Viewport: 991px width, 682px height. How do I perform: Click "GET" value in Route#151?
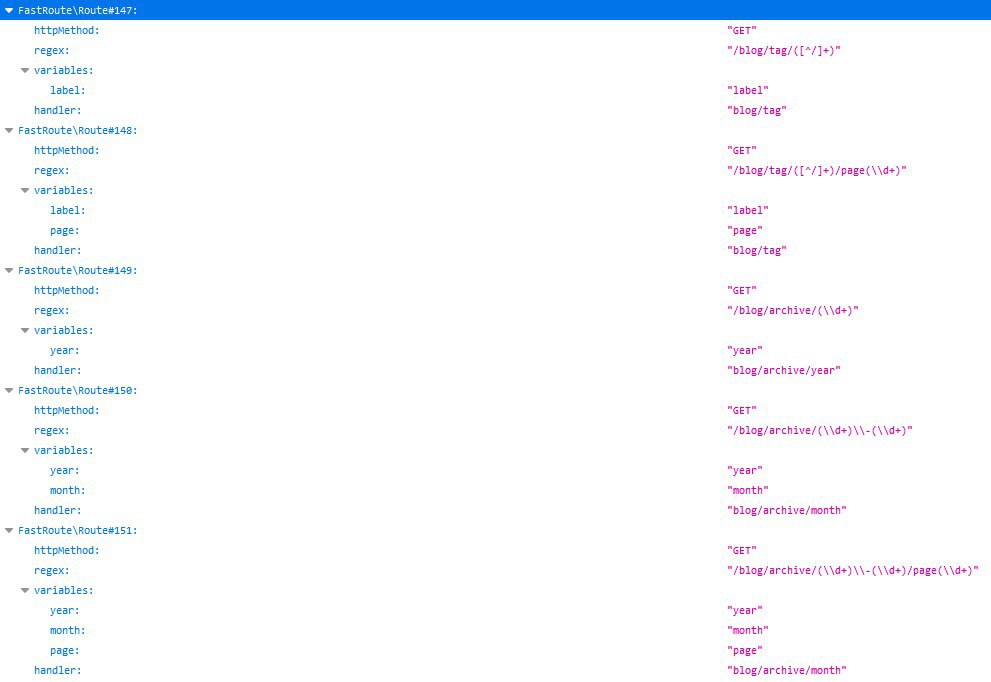click(742, 551)
